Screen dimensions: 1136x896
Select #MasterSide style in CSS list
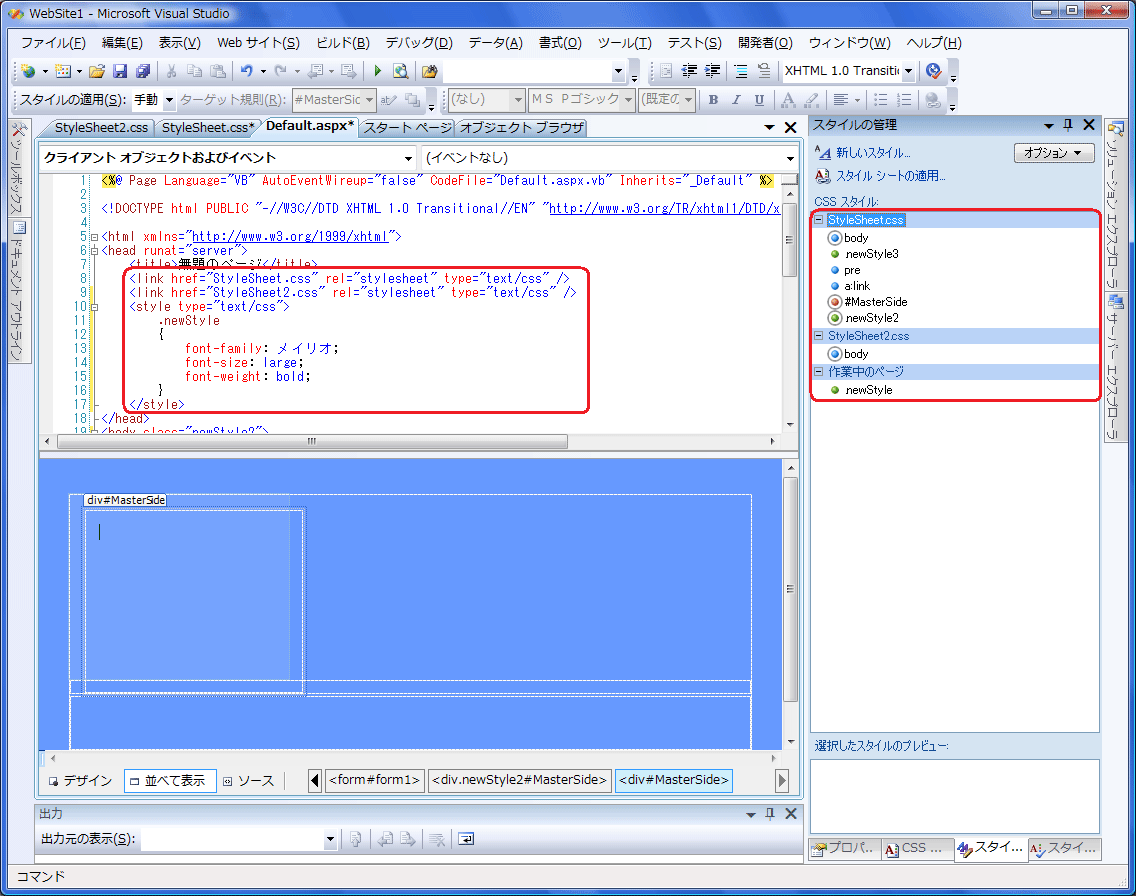point(875,301)
